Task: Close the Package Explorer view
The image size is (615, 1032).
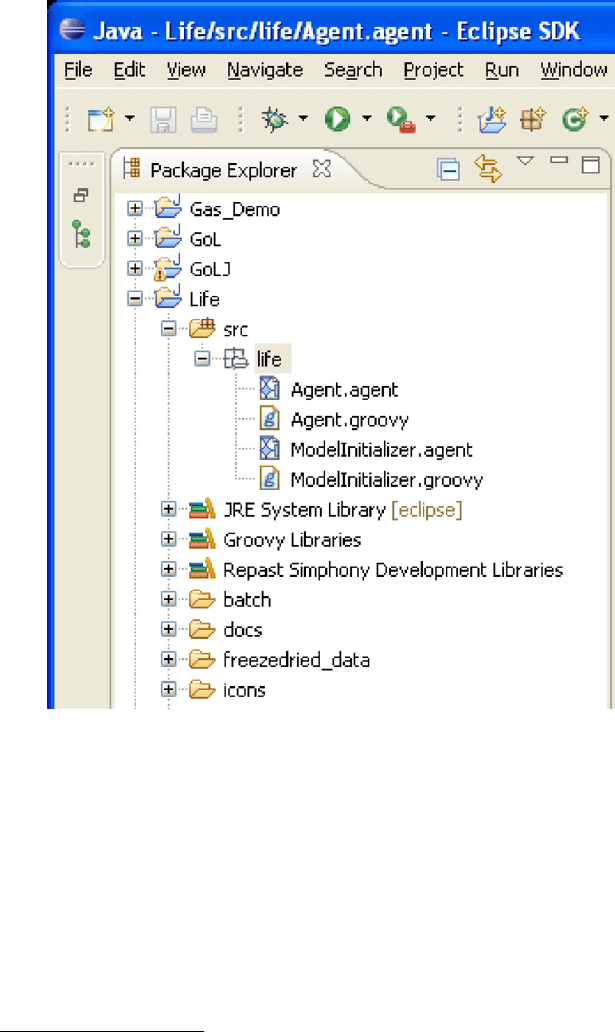Action: click(x=321, y=169)
